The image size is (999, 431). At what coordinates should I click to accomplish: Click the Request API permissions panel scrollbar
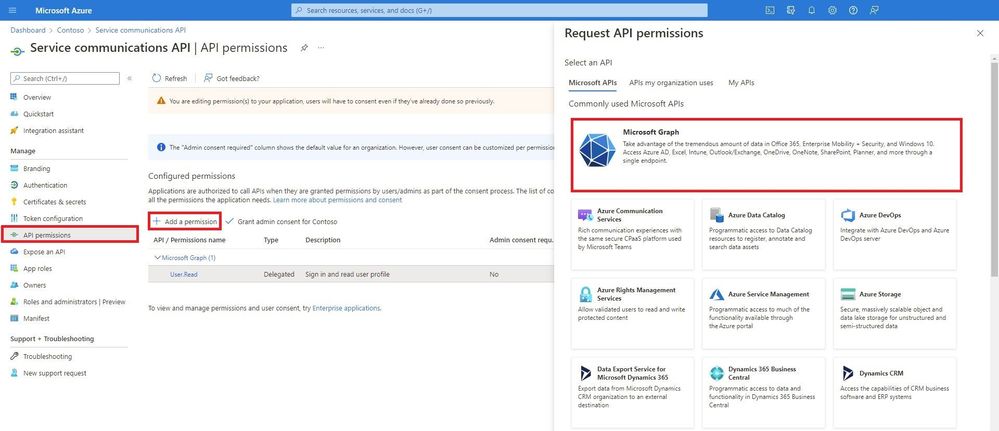[994, 169]
